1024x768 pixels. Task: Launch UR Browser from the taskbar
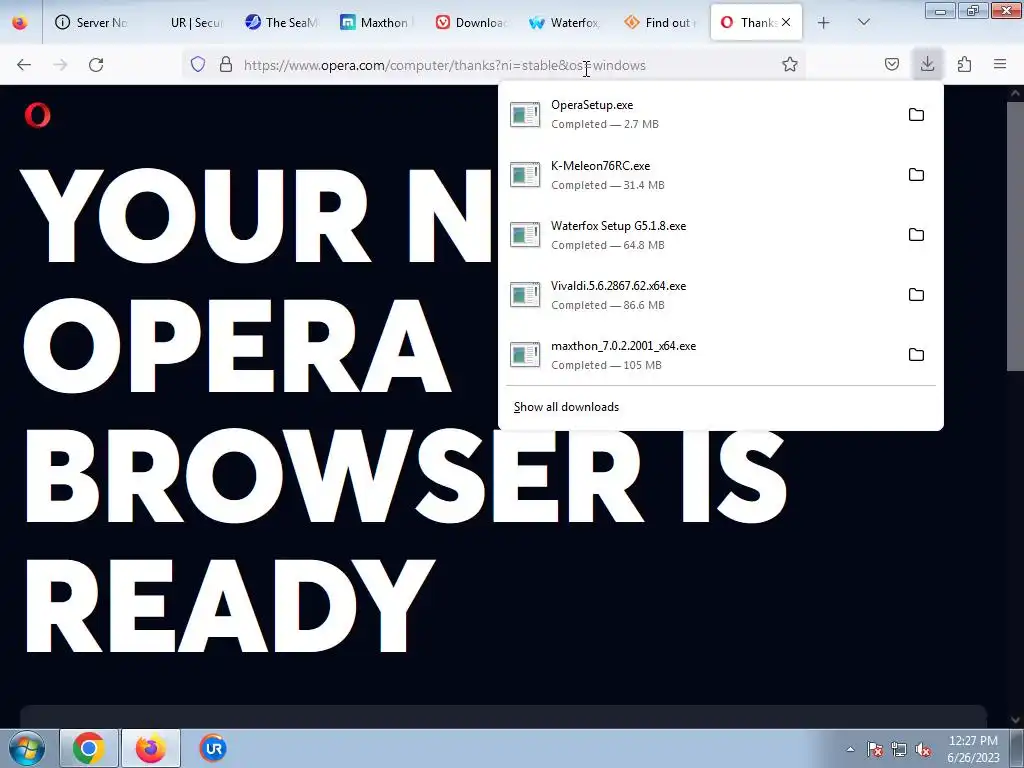point(213,748)
